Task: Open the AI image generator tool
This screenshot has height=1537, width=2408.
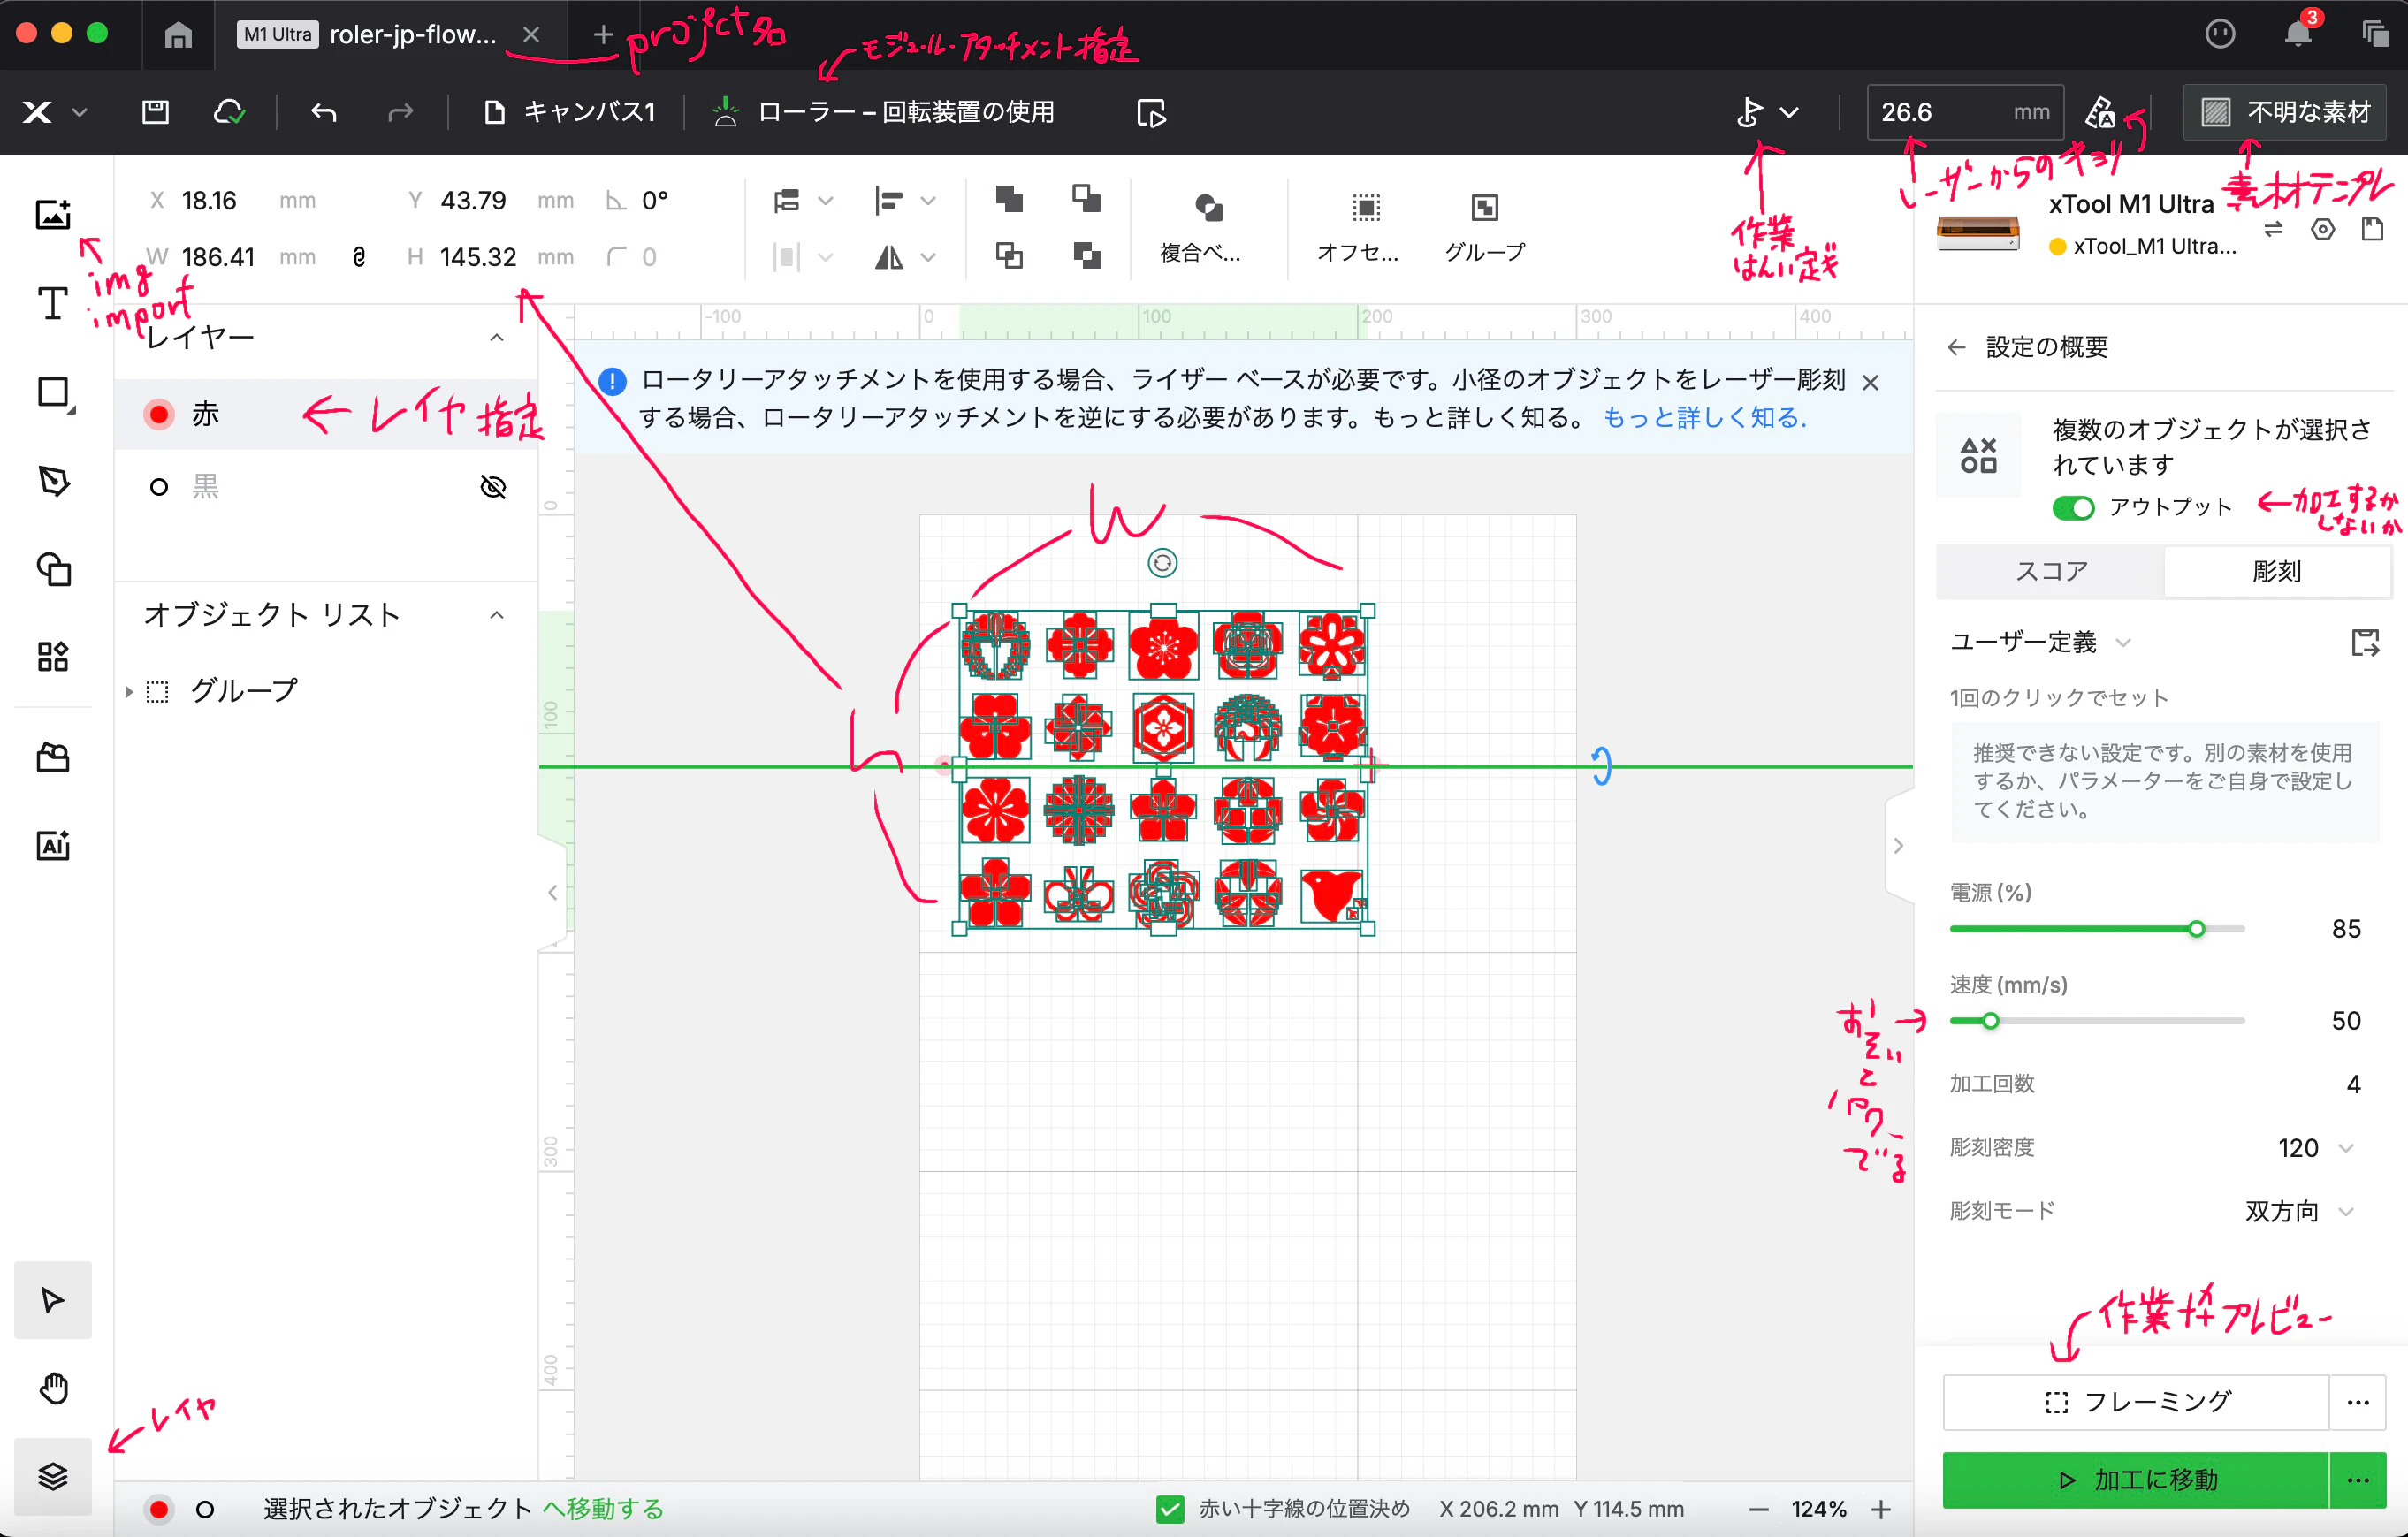Action: tap(53, 845)
